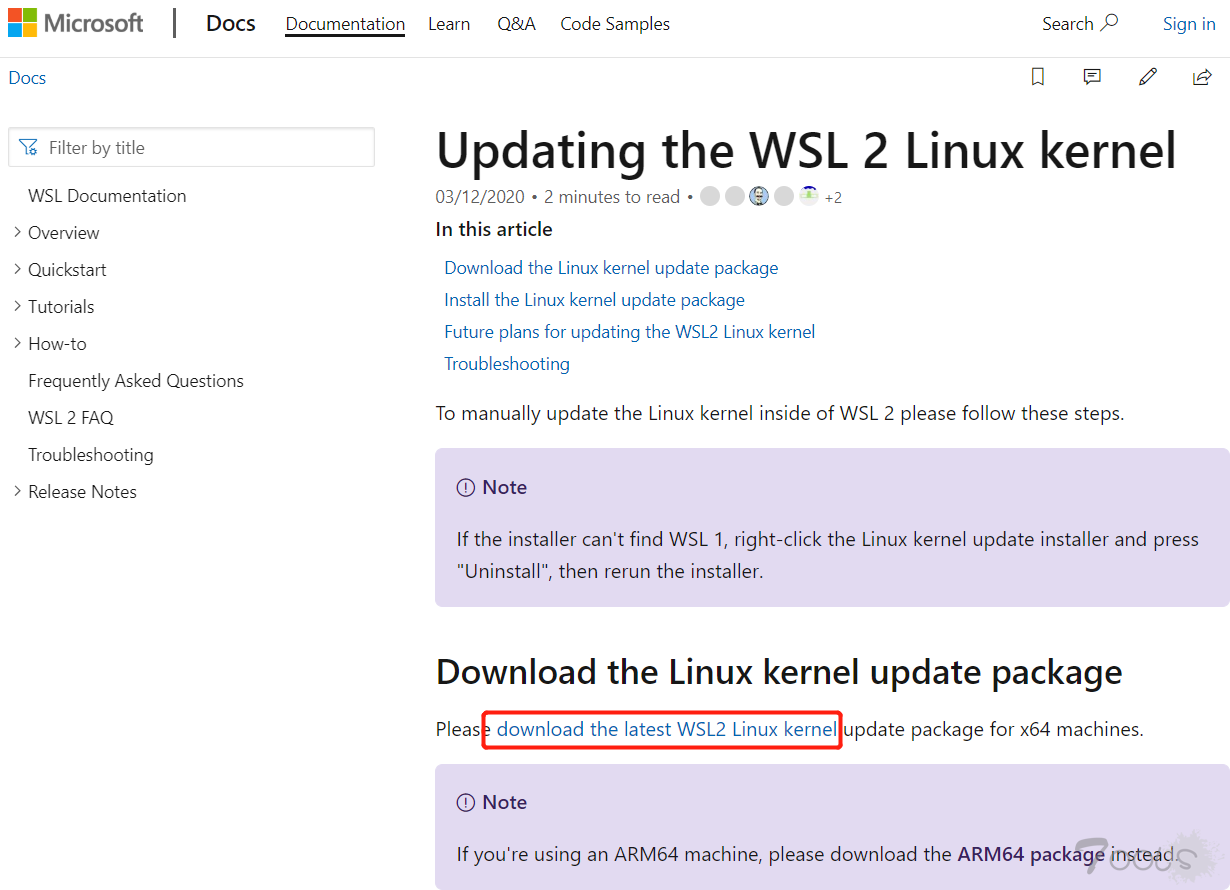The image size is (1230, 890).
Task: Click the Filter by title field
Action: coord(191,147)
